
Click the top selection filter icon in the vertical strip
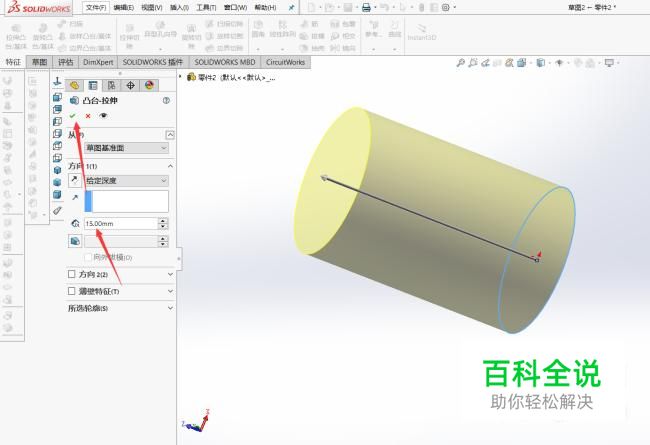pyautogui.click(x=57, y=81)
